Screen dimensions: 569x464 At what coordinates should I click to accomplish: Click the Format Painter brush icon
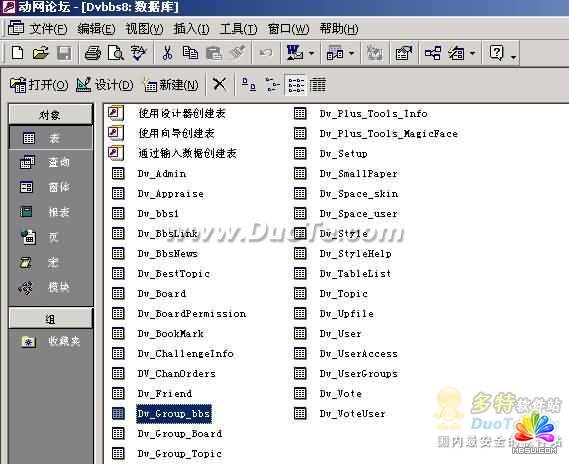point(238,53)
